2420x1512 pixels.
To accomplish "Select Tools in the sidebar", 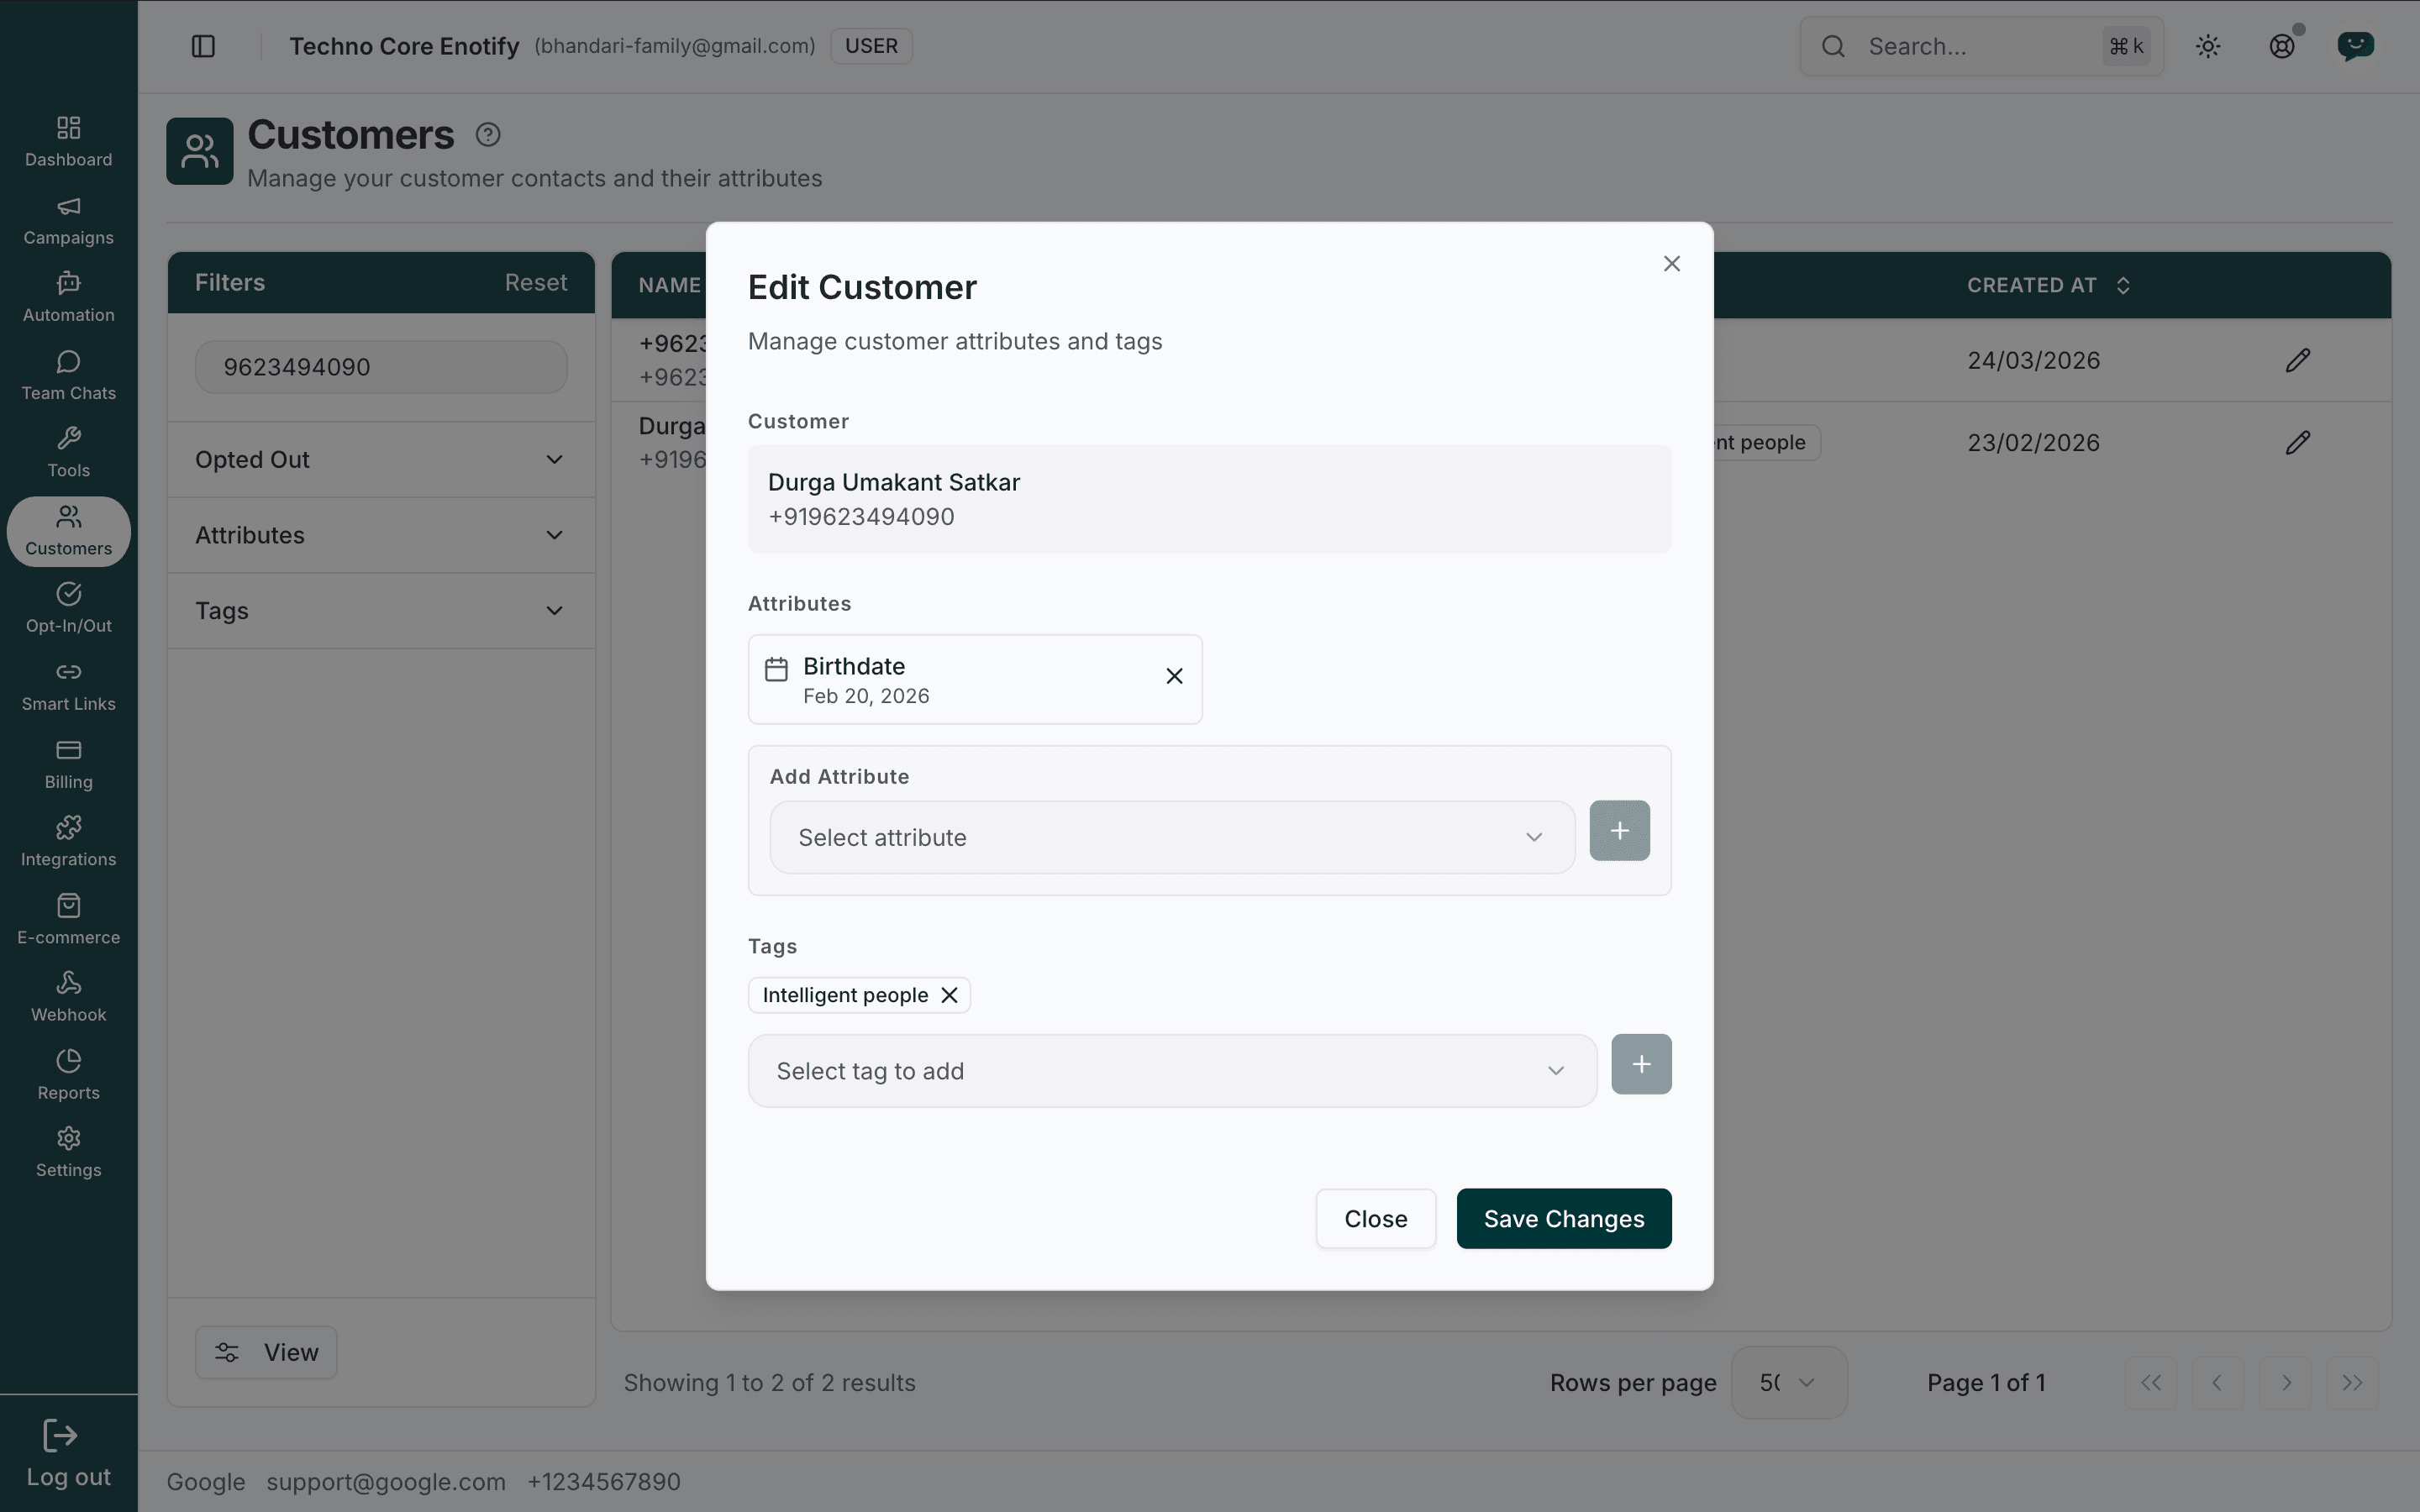I will click(x=68, y=453).
